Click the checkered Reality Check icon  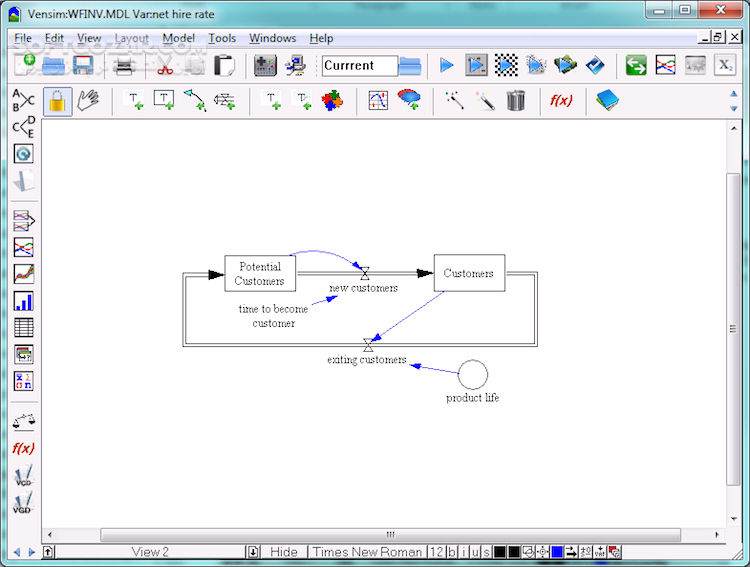[506, 65]
